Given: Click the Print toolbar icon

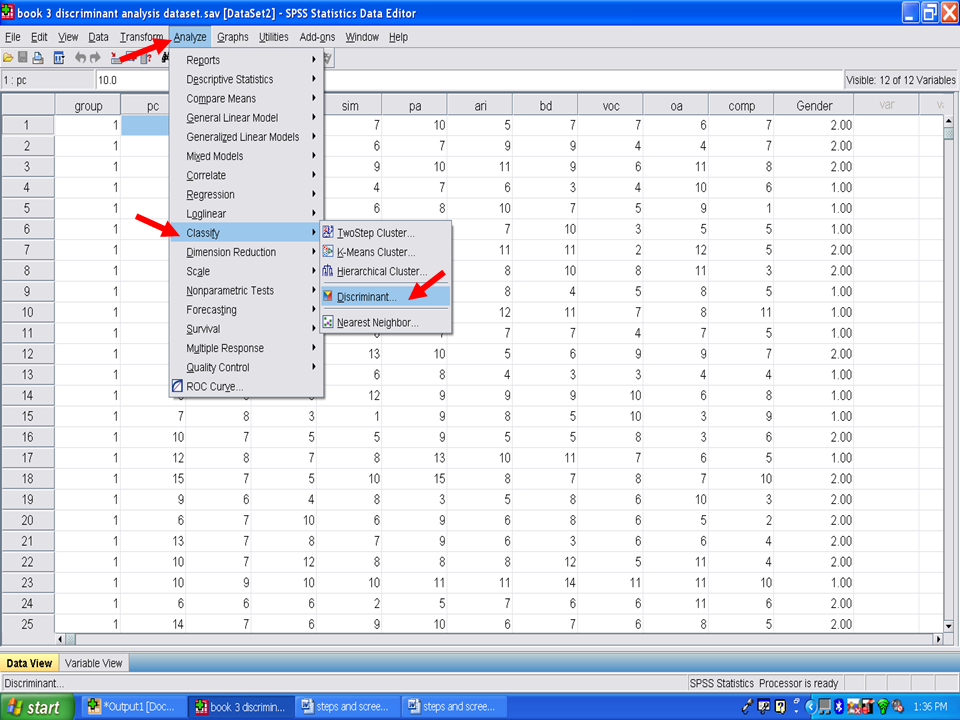Looking at the screenshot, I should pos(38,58).
